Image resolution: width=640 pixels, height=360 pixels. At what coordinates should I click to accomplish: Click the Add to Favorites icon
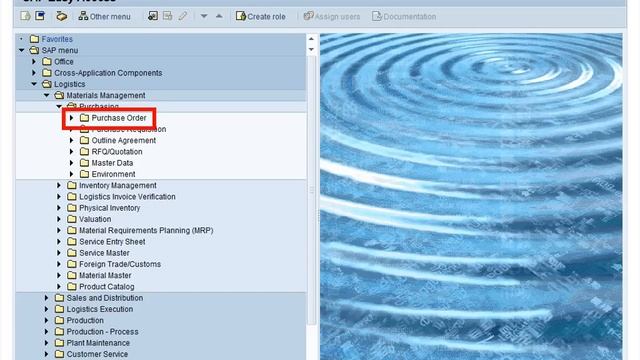[x=153, y=16]
